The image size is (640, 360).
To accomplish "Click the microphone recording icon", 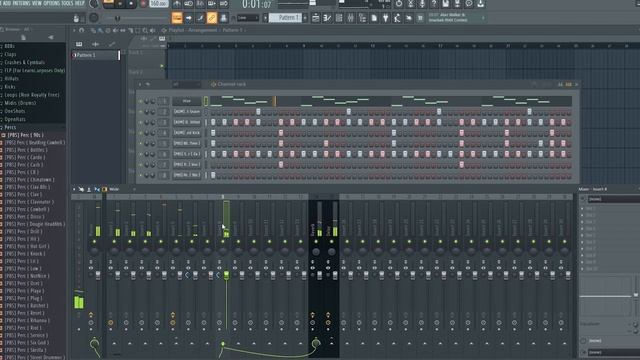I will pyautogui.click(x=422, y=4).
